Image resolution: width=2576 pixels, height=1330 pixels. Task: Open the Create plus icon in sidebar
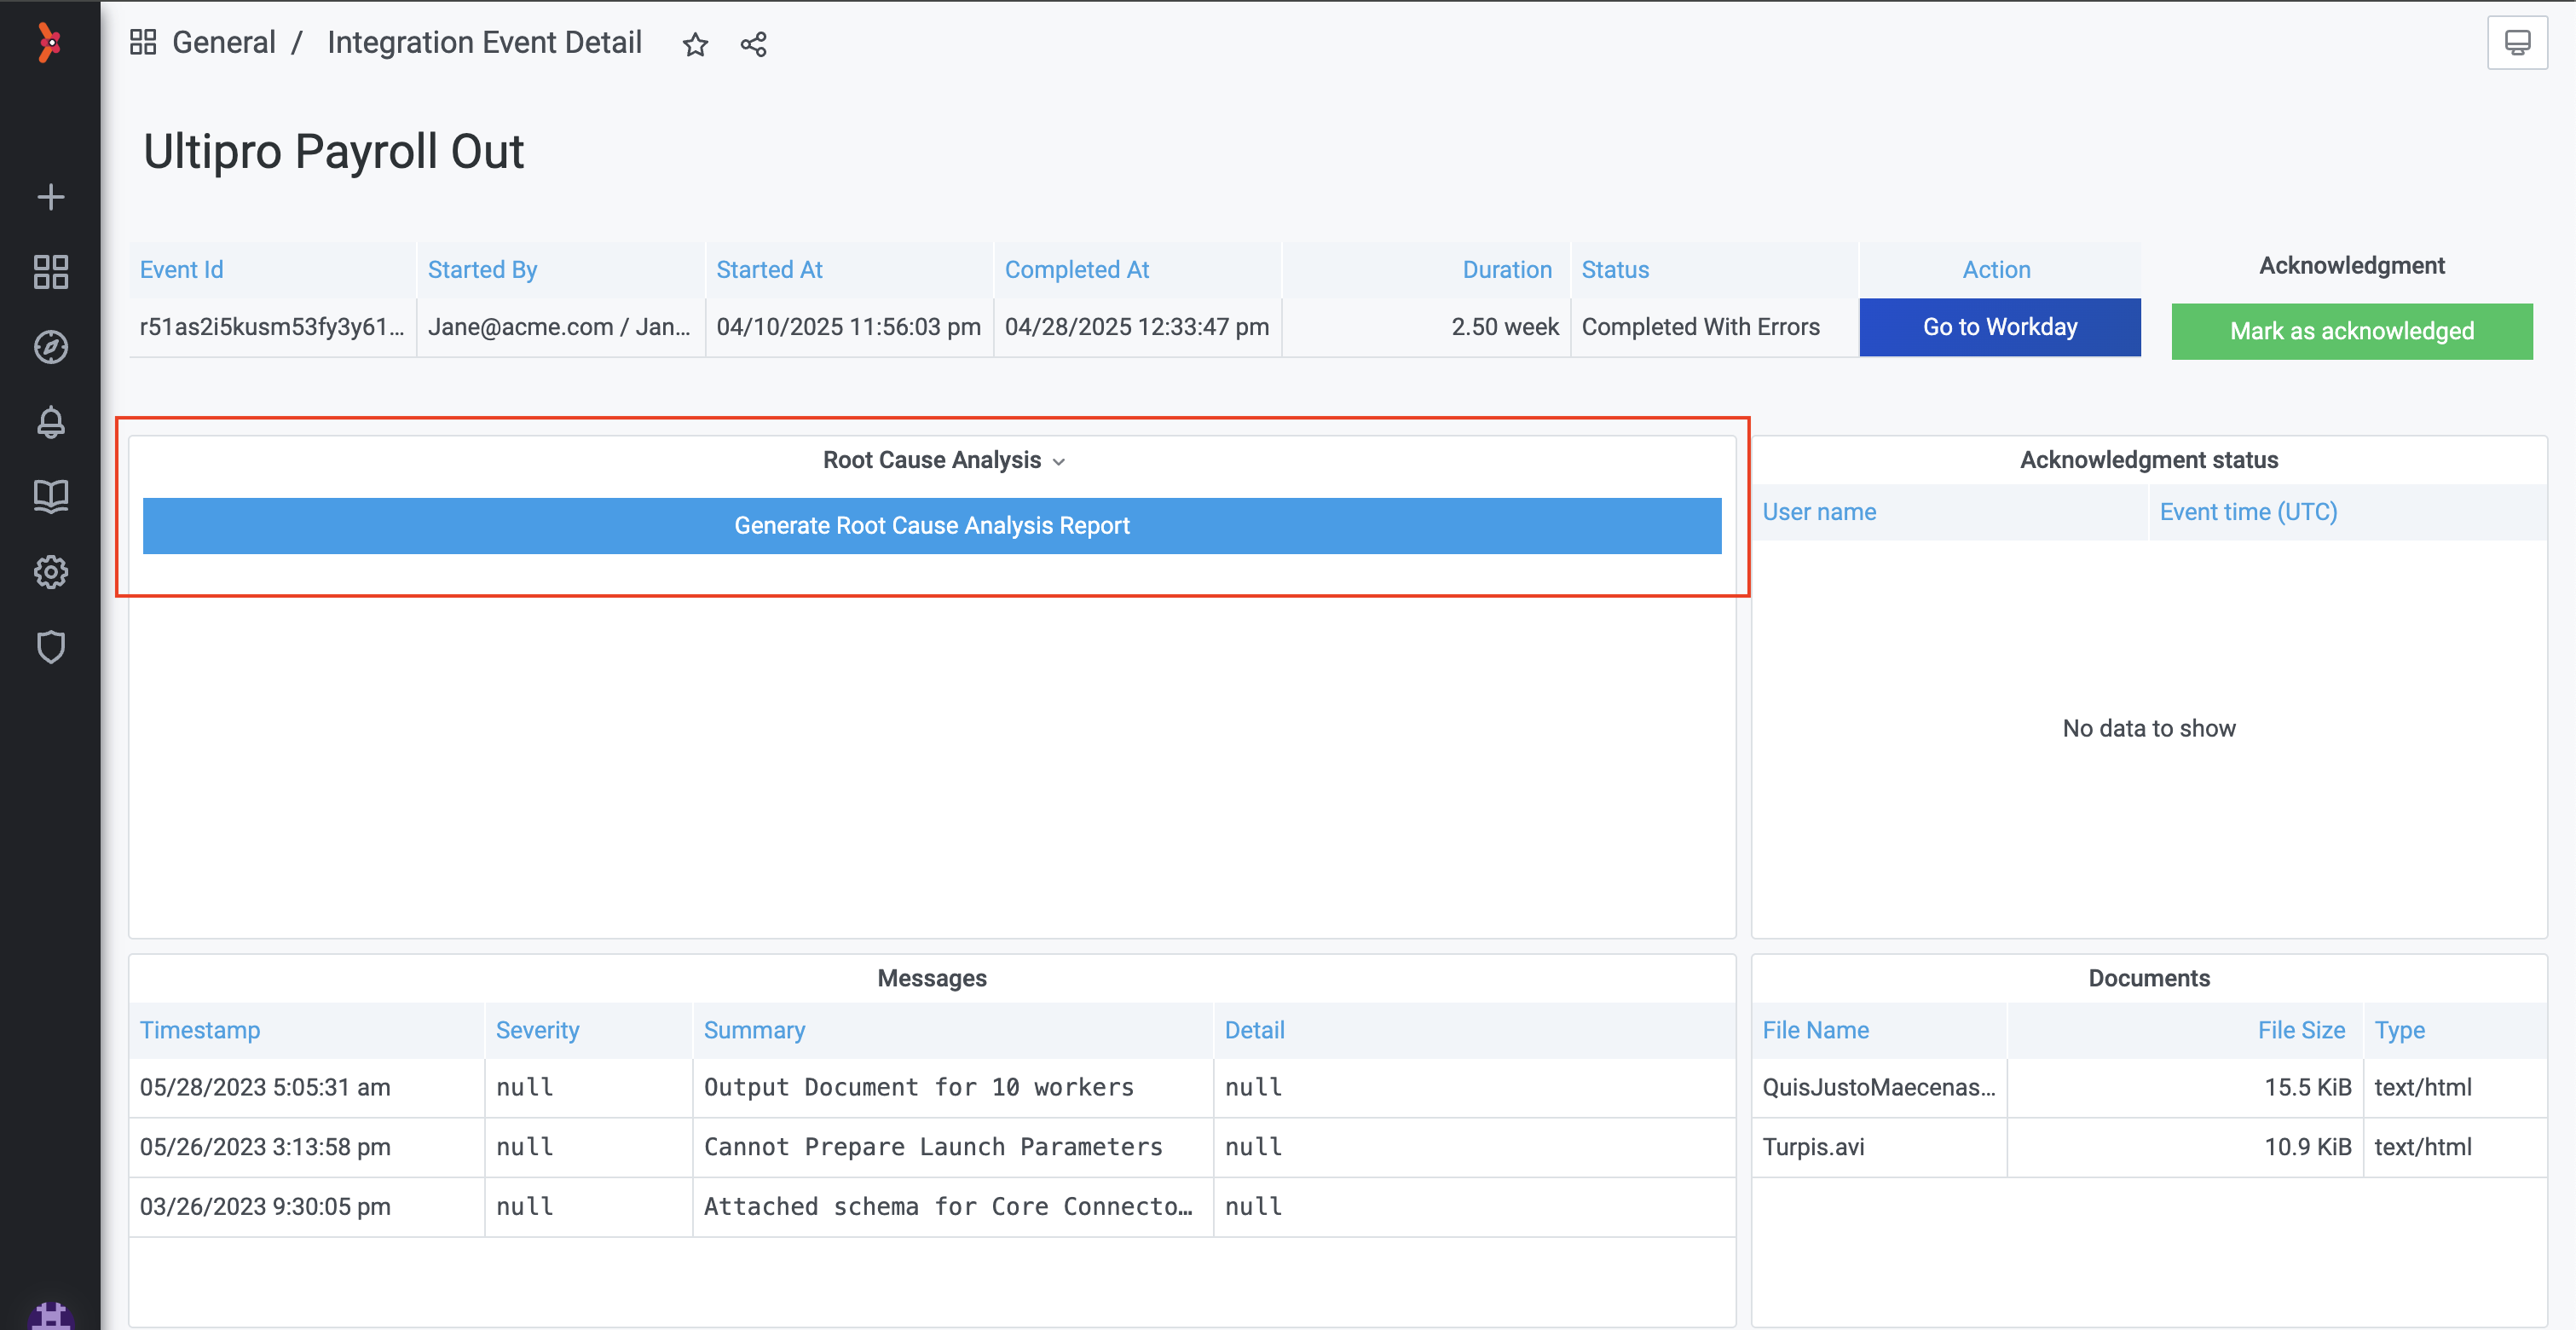click(50, 197)
